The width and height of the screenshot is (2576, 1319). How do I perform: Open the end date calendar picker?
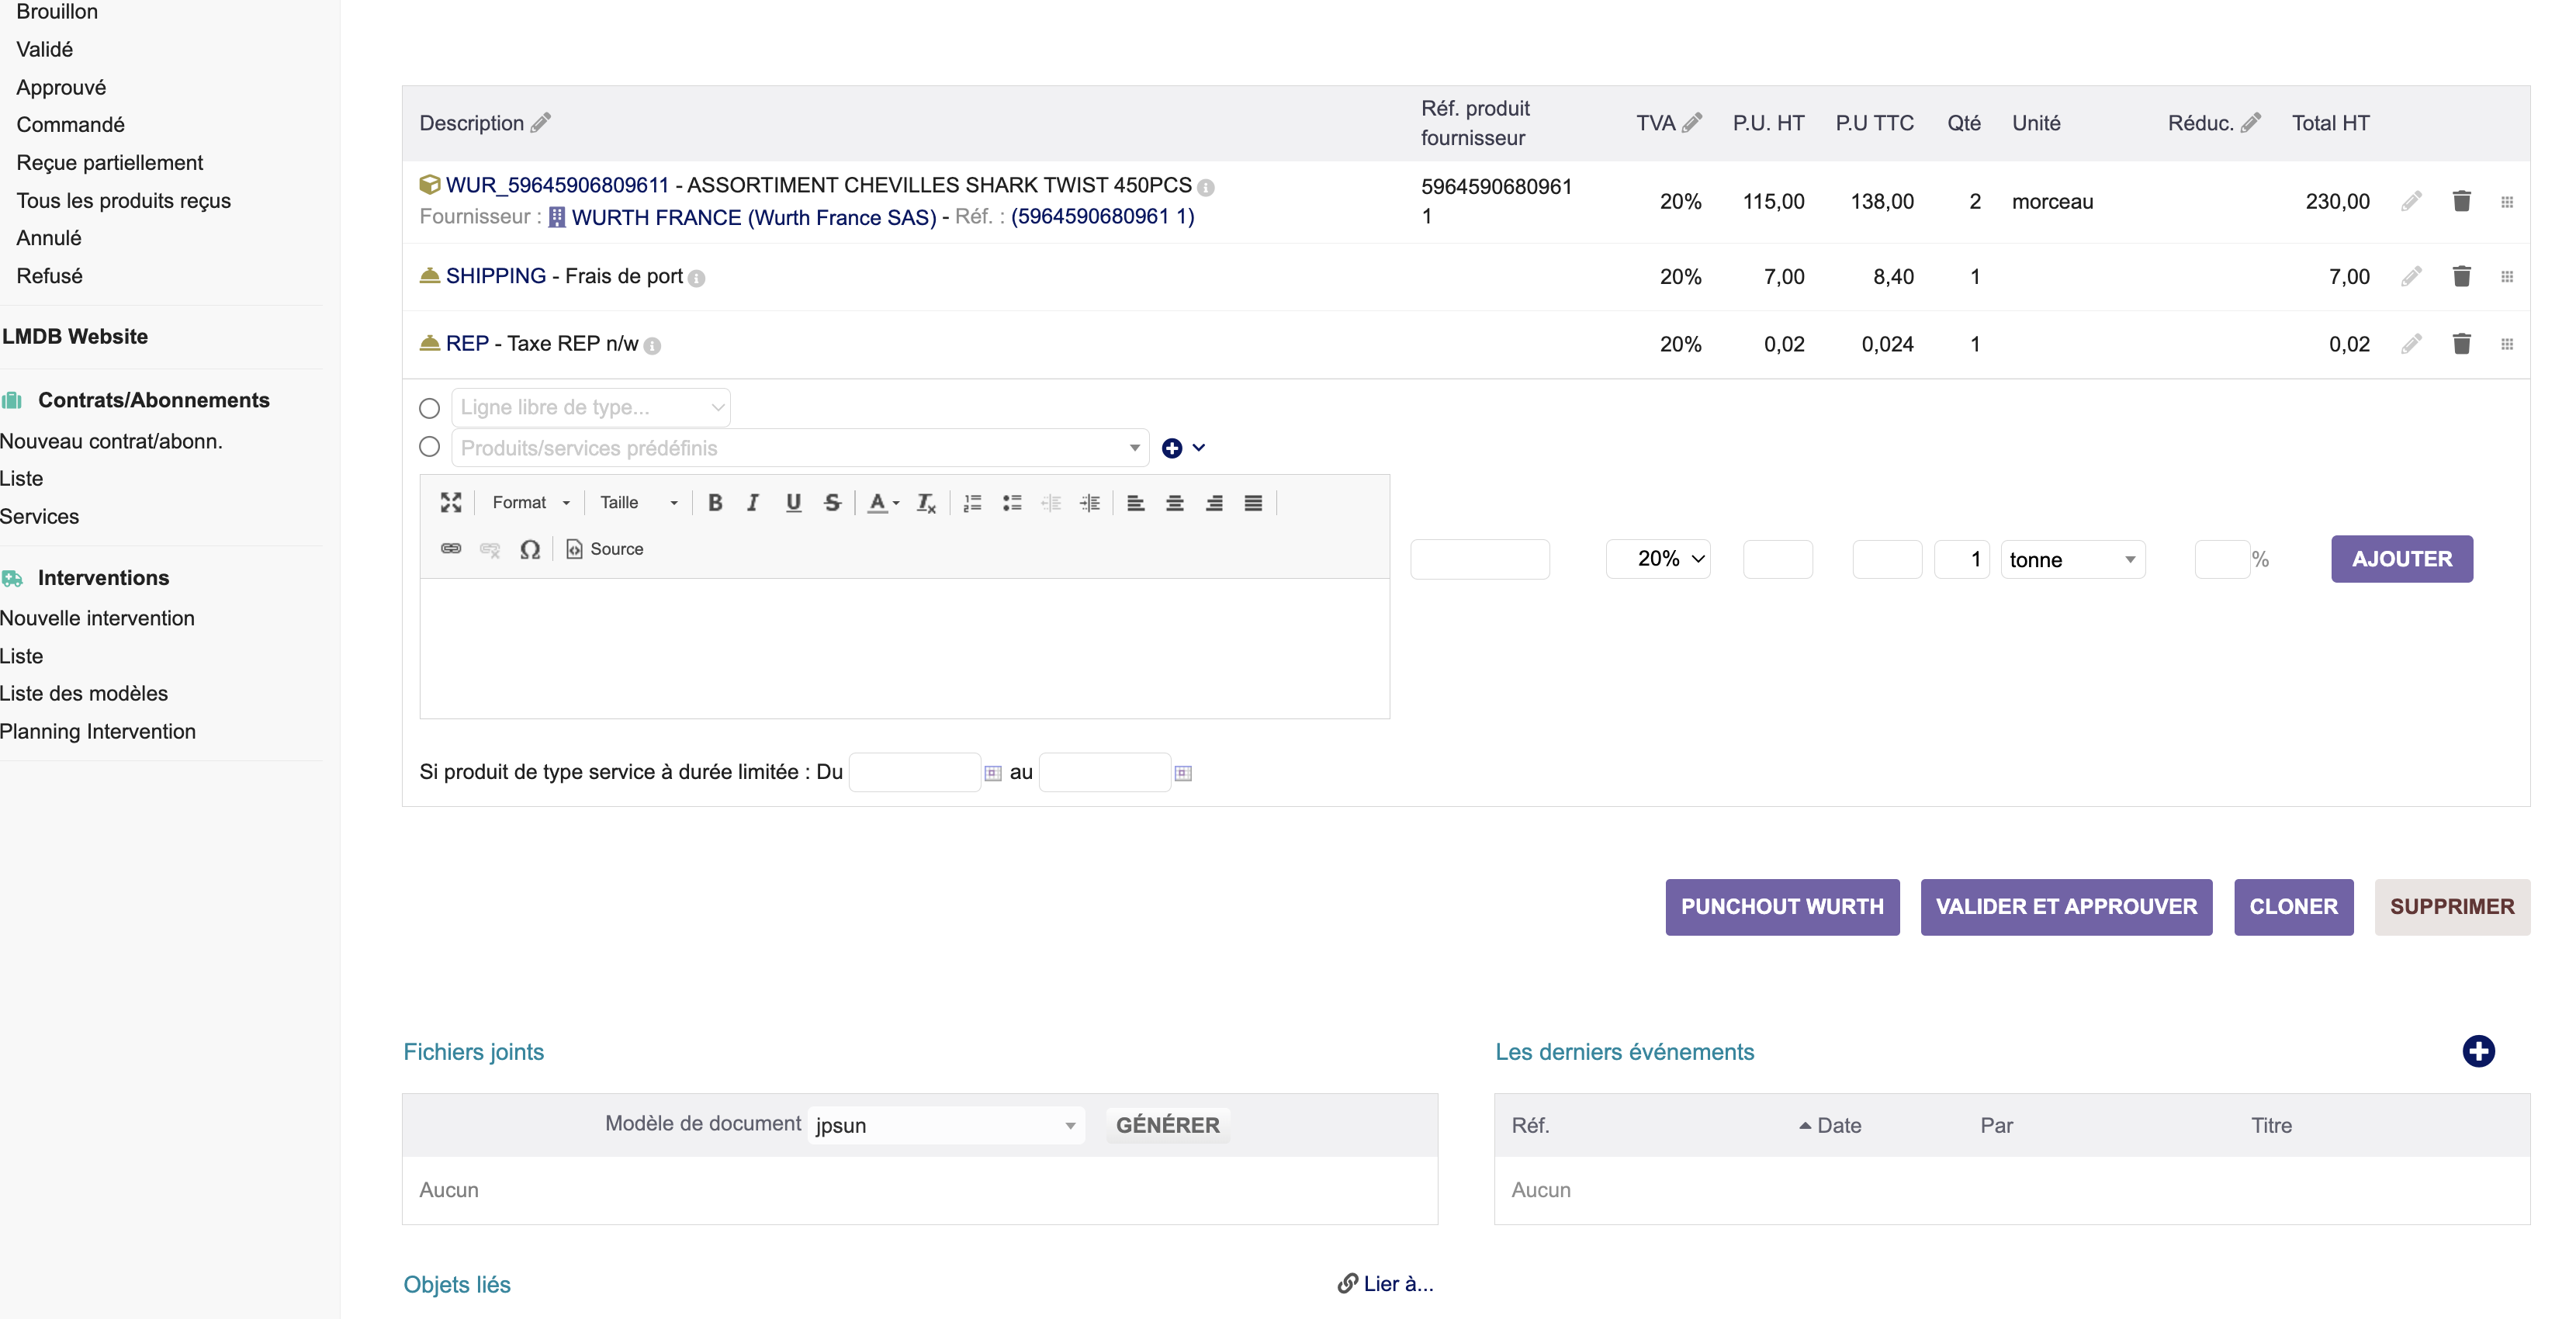coord(1183,773)
